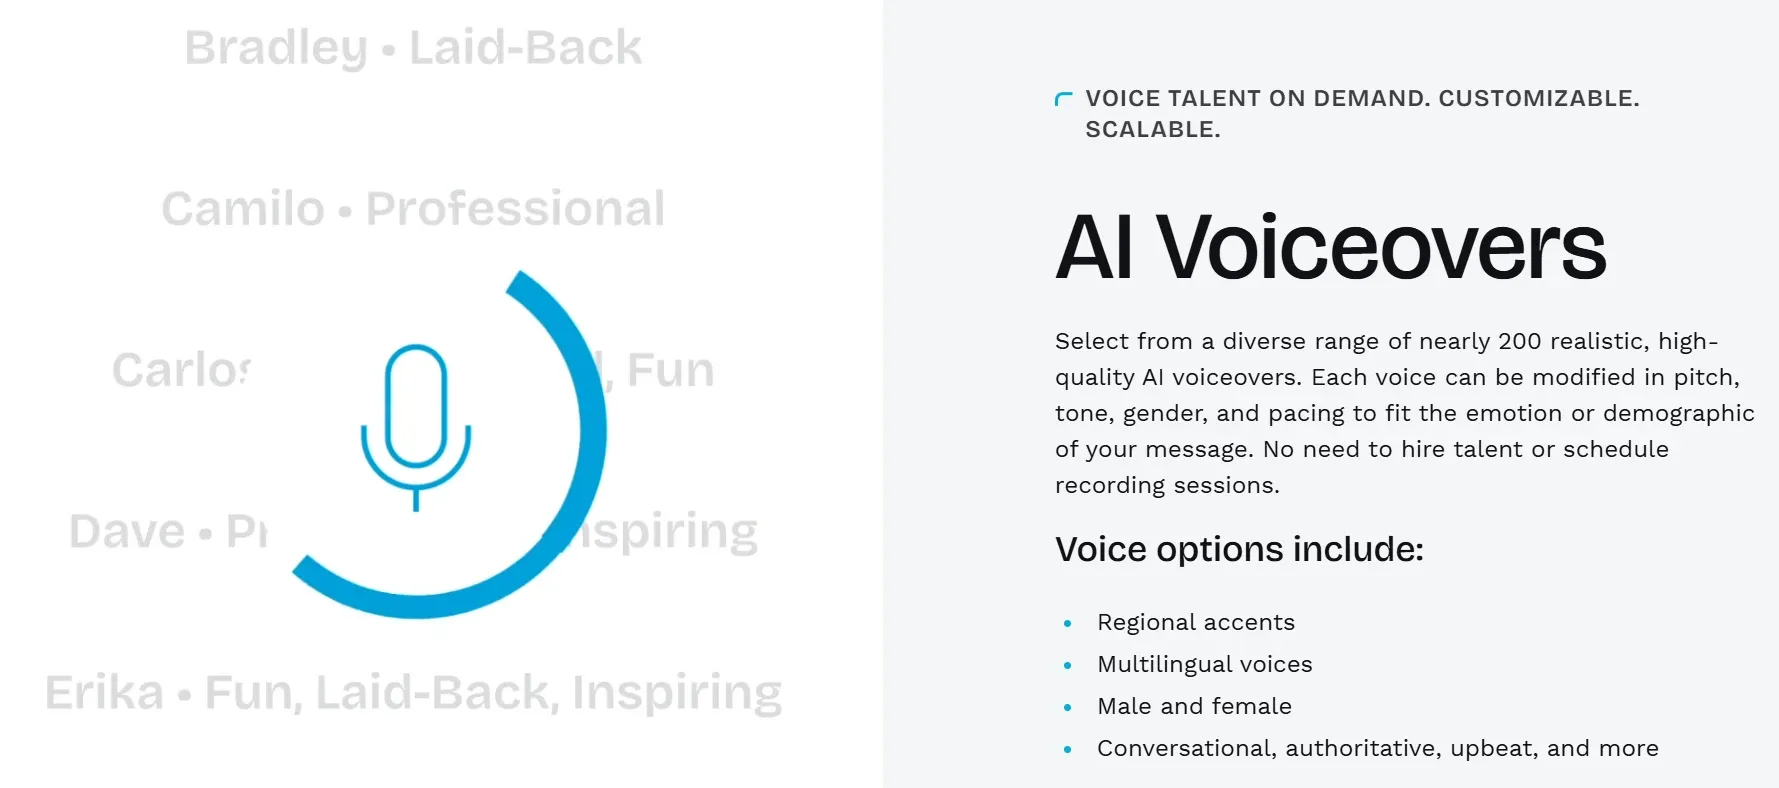Click the Regional accents list item
This screenshot has height=788, width=1779.
1196,622
